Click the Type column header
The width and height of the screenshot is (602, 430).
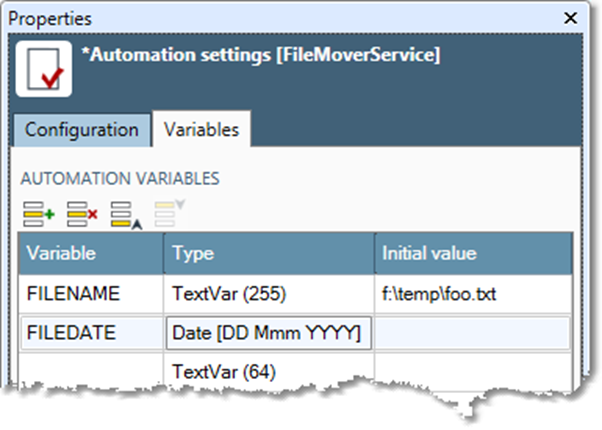(268, 254)
